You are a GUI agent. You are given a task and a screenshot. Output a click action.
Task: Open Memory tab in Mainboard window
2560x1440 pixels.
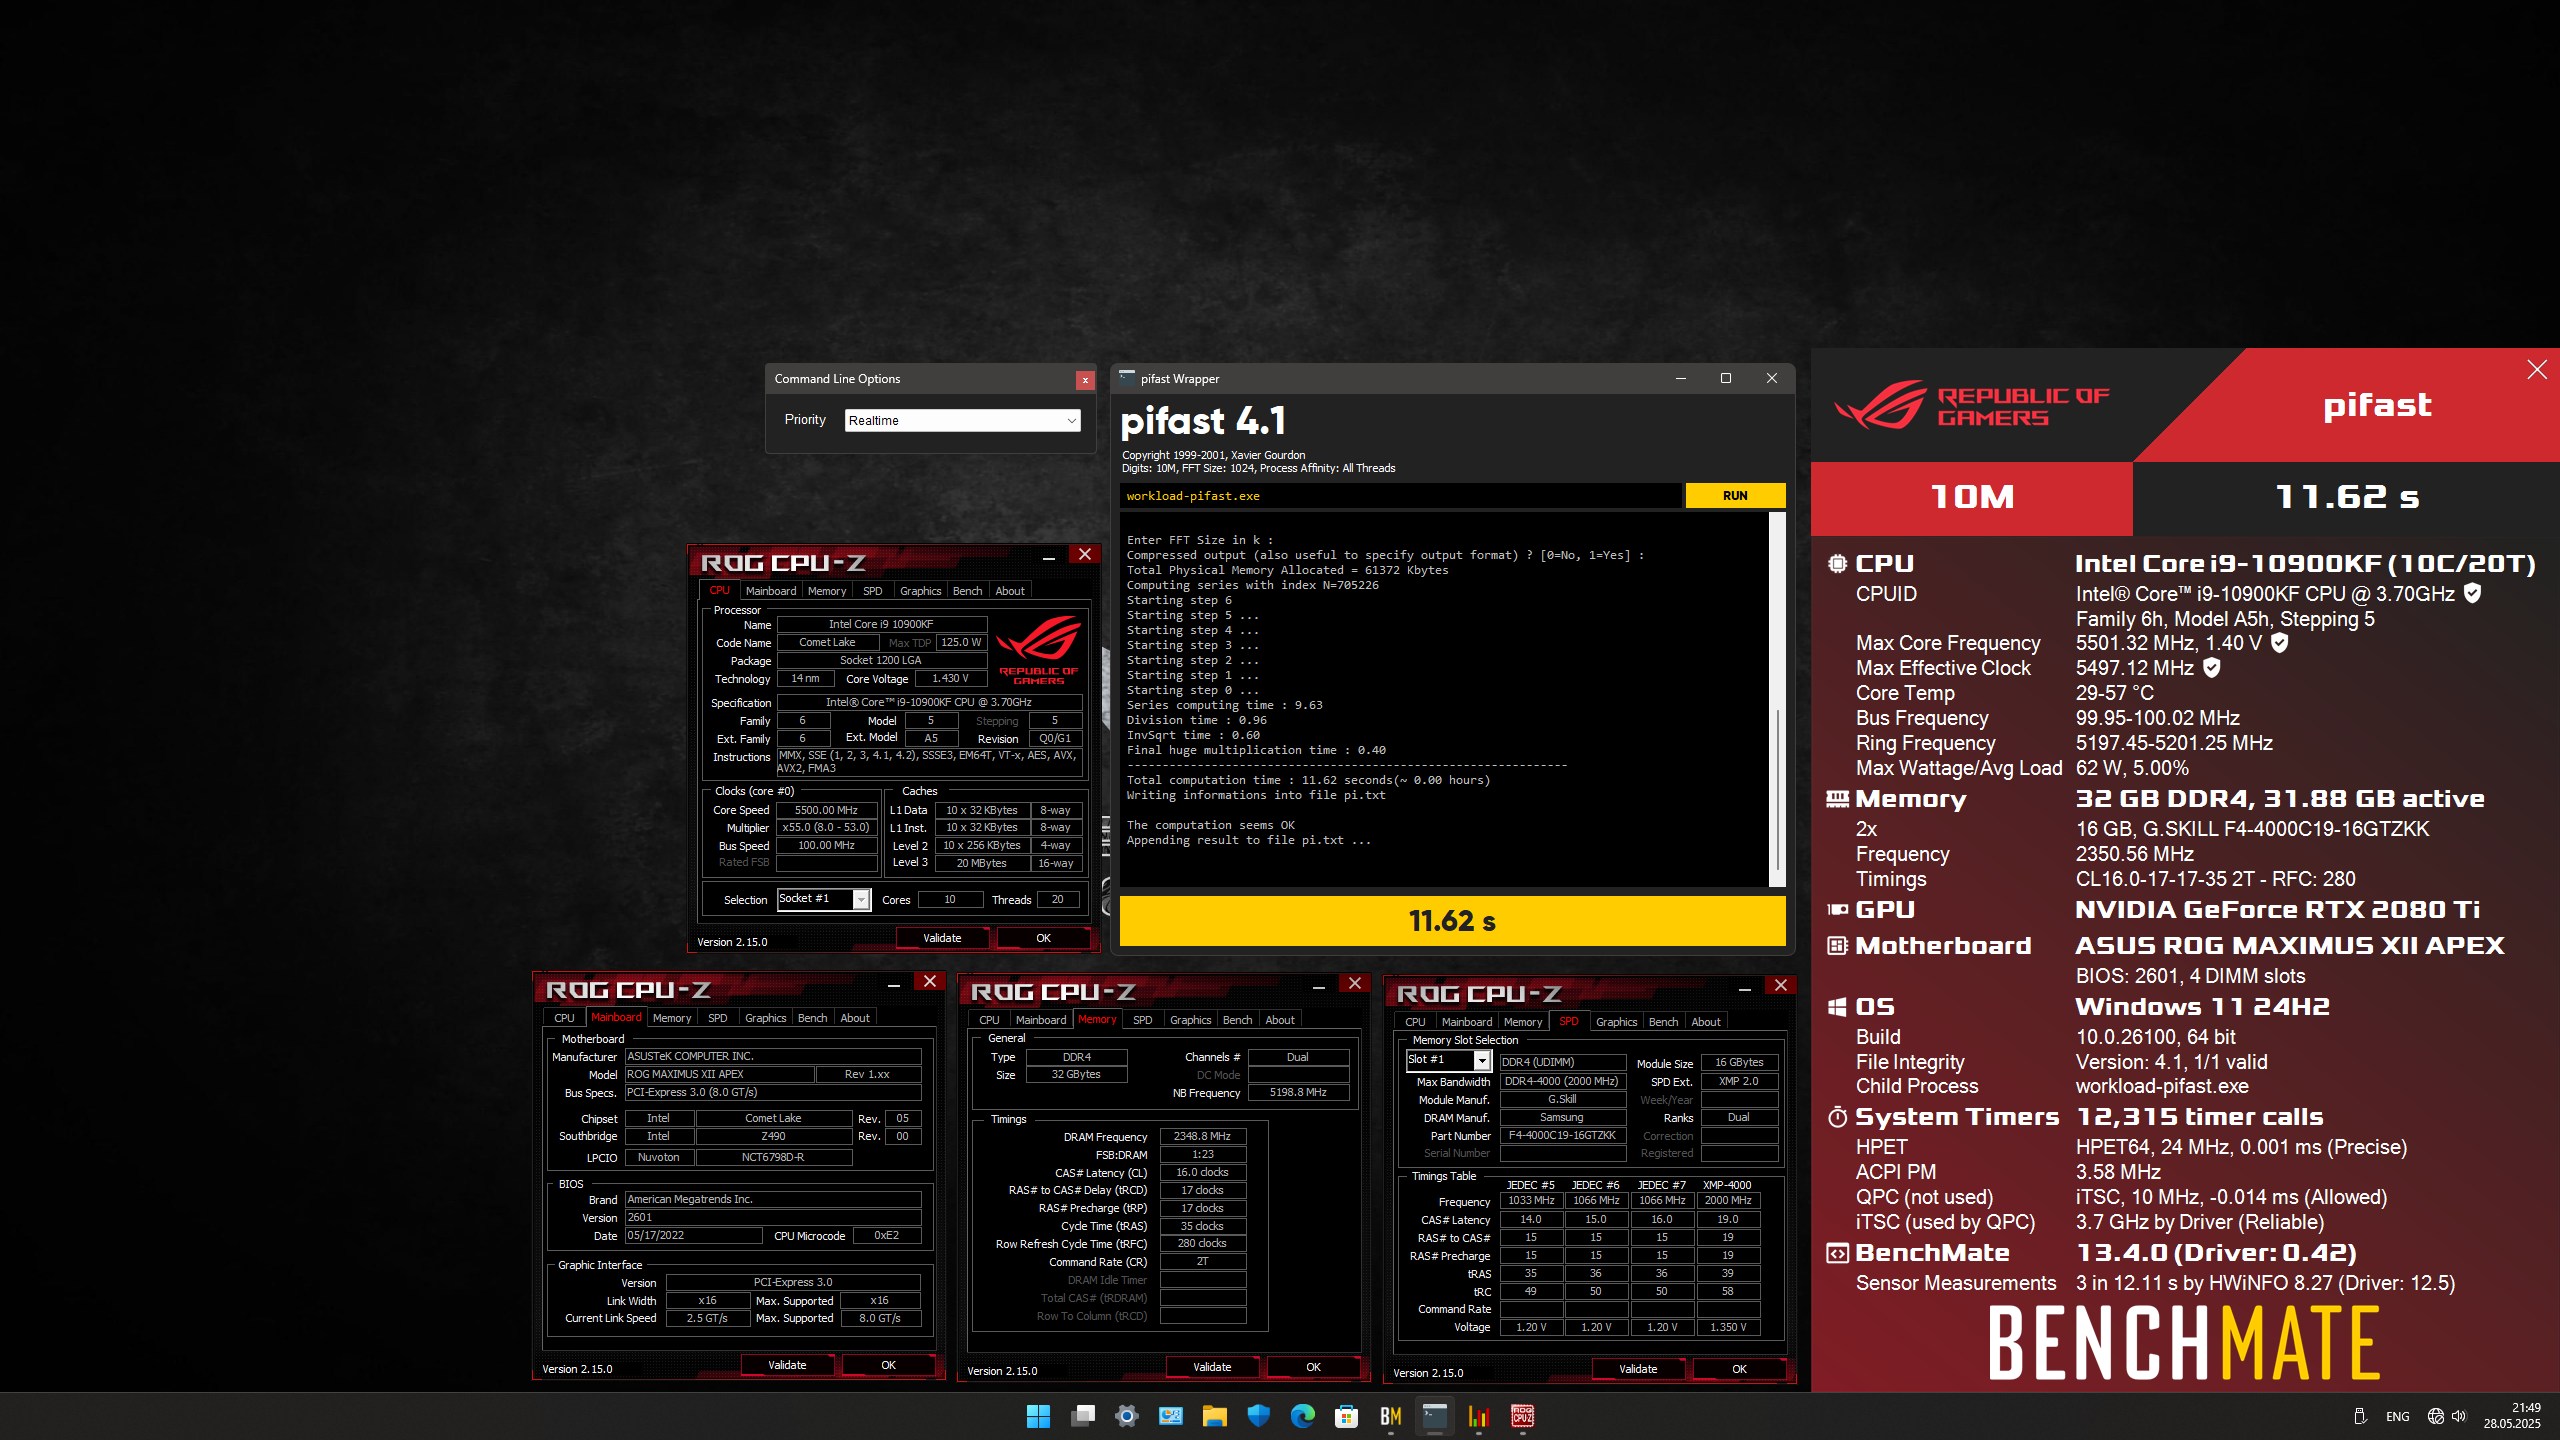coord(672,1018)
